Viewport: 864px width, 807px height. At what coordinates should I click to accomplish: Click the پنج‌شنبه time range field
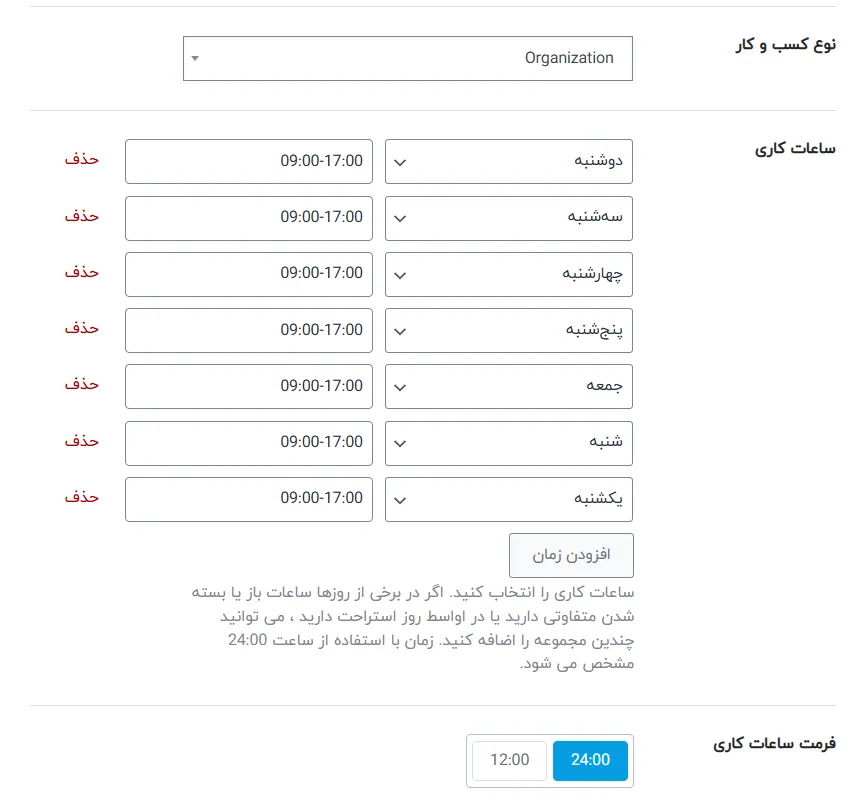248,330
